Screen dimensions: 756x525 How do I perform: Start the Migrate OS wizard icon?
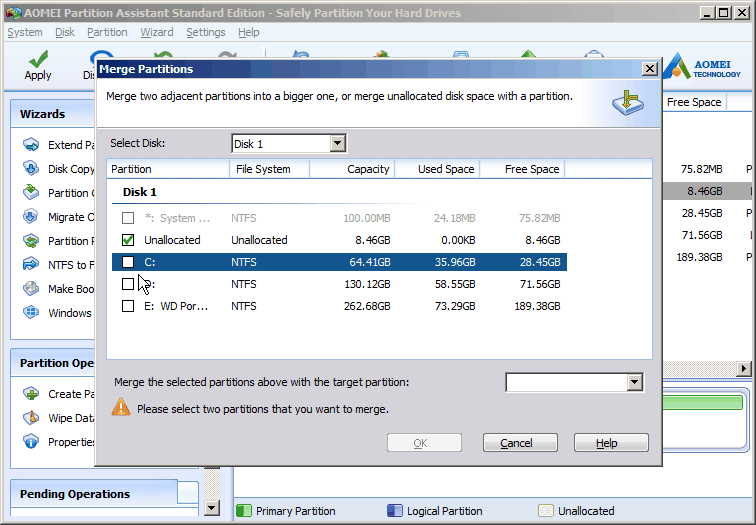pos(31,216)
